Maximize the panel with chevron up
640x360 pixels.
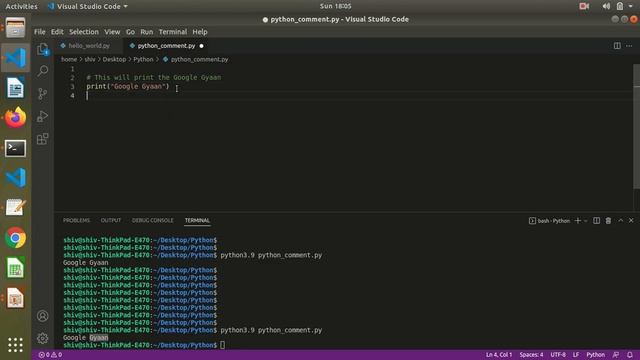620,220
